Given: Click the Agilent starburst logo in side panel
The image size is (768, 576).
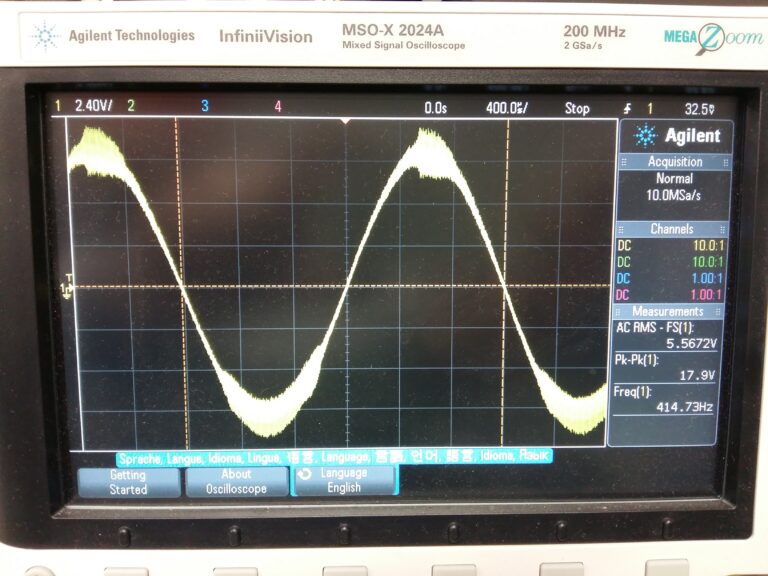Looking at the screenshot, I should pyautogui.click(x=646, y=136).
